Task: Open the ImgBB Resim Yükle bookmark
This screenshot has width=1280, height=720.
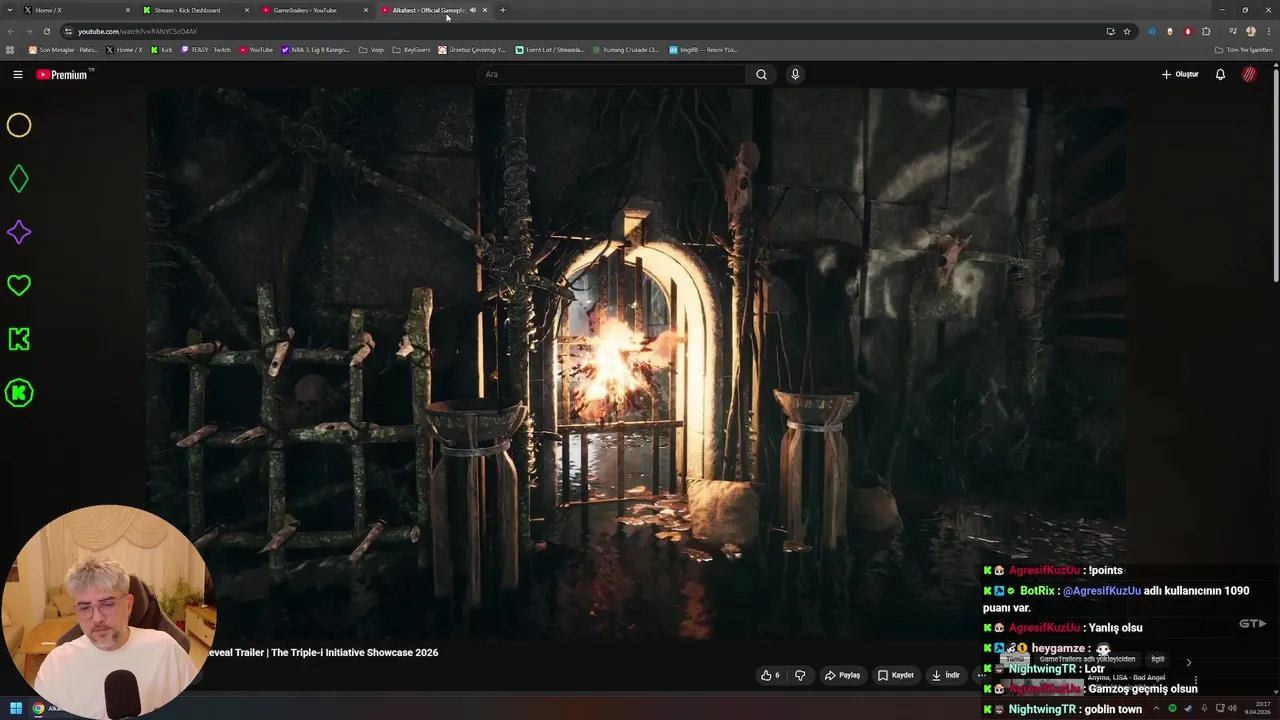Action: click(703, 49)
